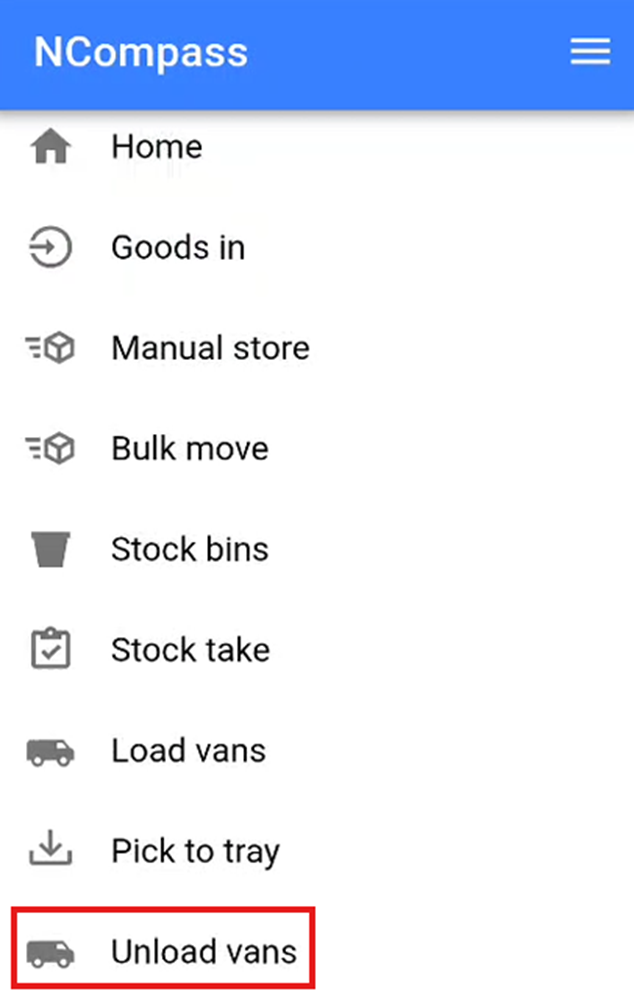634x1008 pixels.
Task: Click the Load vans truck icon
Action: coord(50,752)
